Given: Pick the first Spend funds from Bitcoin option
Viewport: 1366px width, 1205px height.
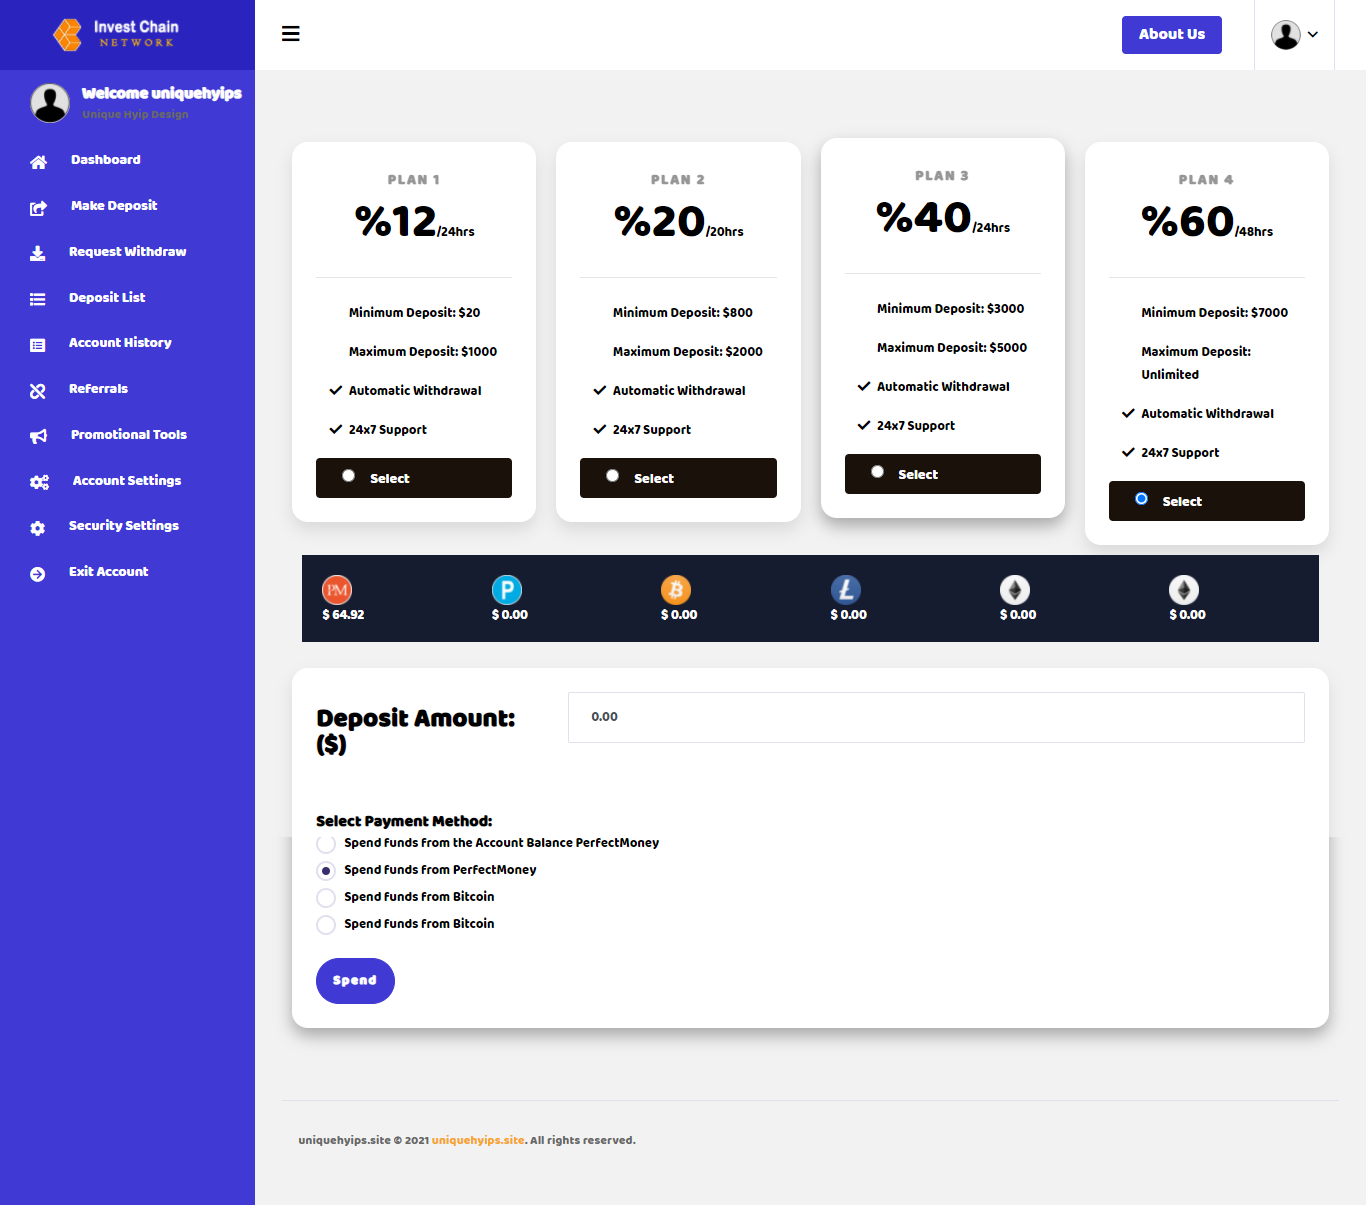Looking at the screenshot, I should 326,898.
